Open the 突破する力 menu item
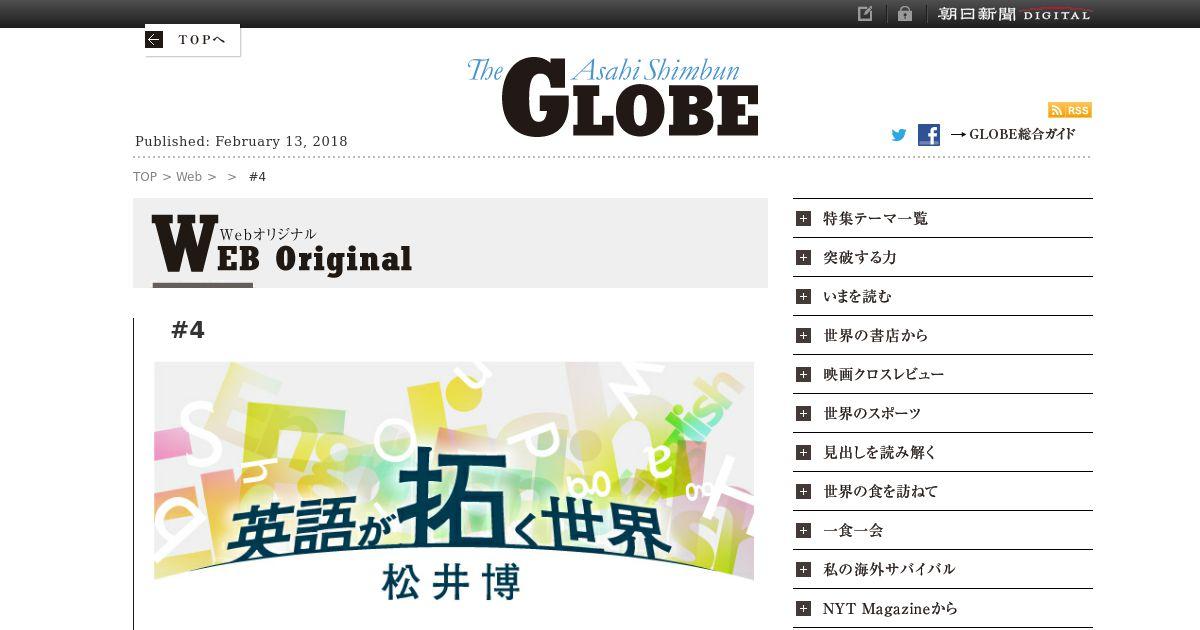This screenshot has width=1200, height=630. coord(943,258)
